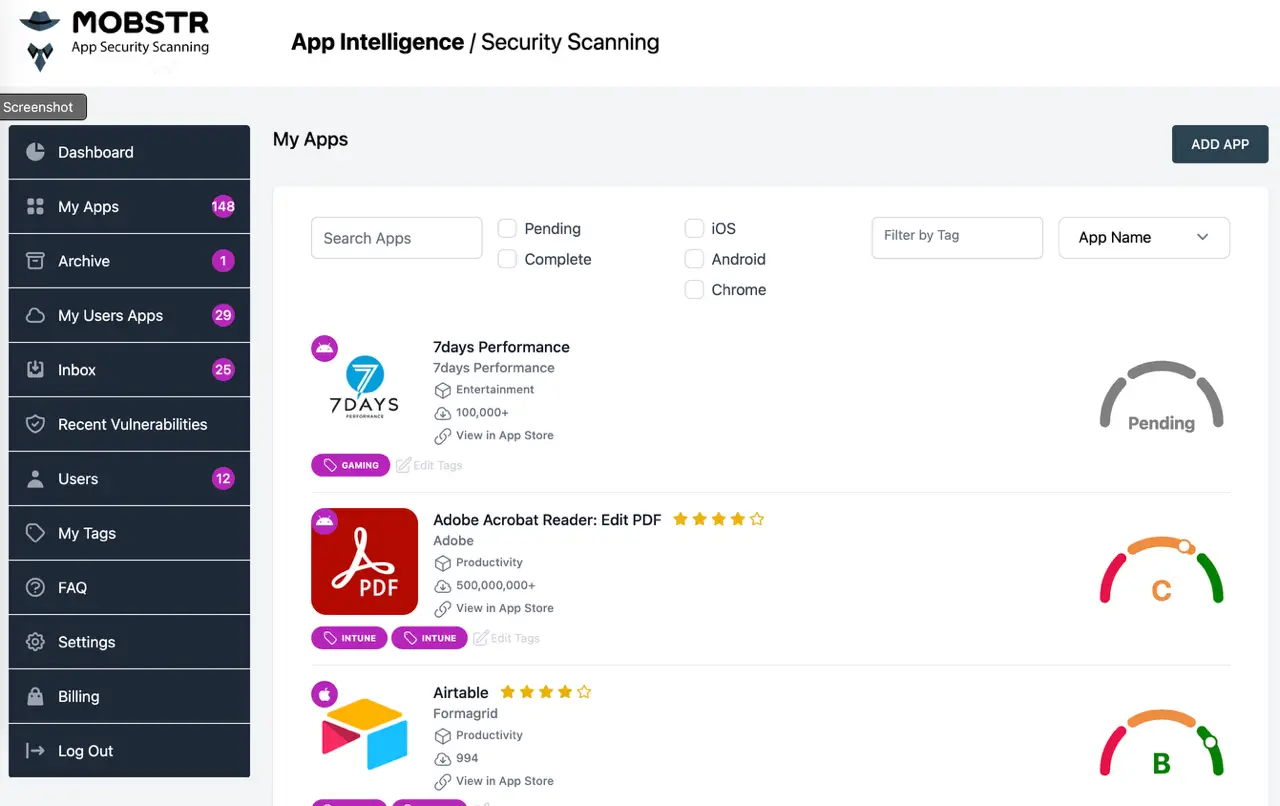Check Recent Vulnerabilities
Viewport: 1280px width, 806px height.
132,424
